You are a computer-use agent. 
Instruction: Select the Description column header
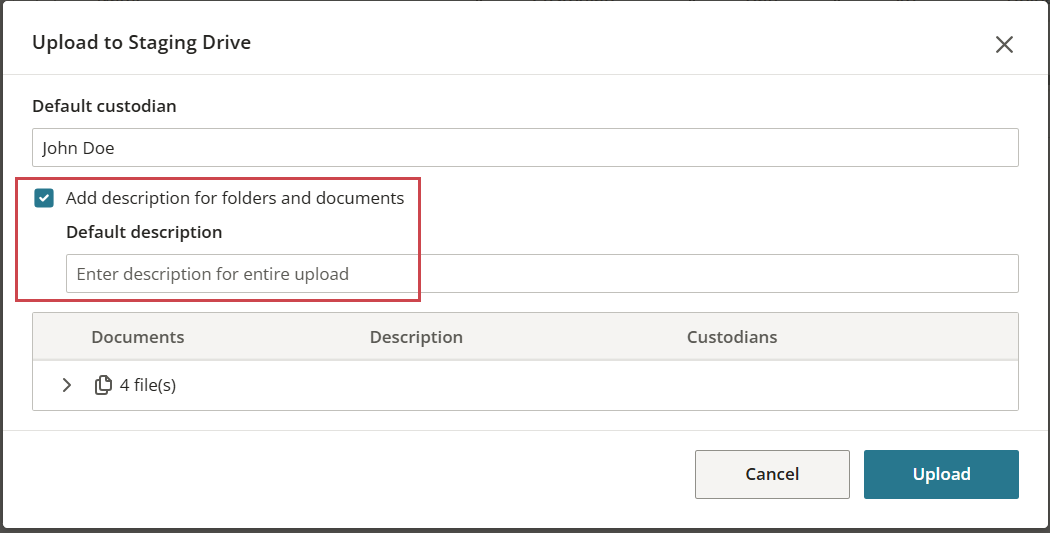click(416, 337)
